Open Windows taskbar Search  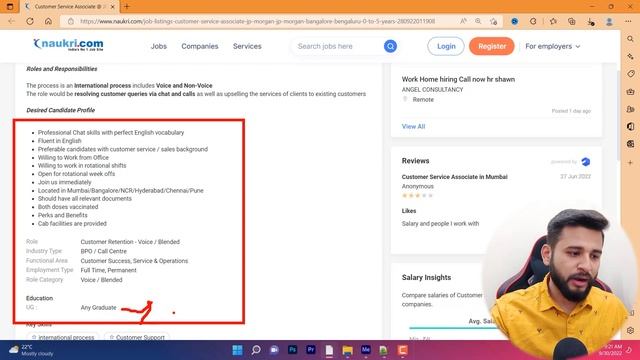[x=256, y=350]
